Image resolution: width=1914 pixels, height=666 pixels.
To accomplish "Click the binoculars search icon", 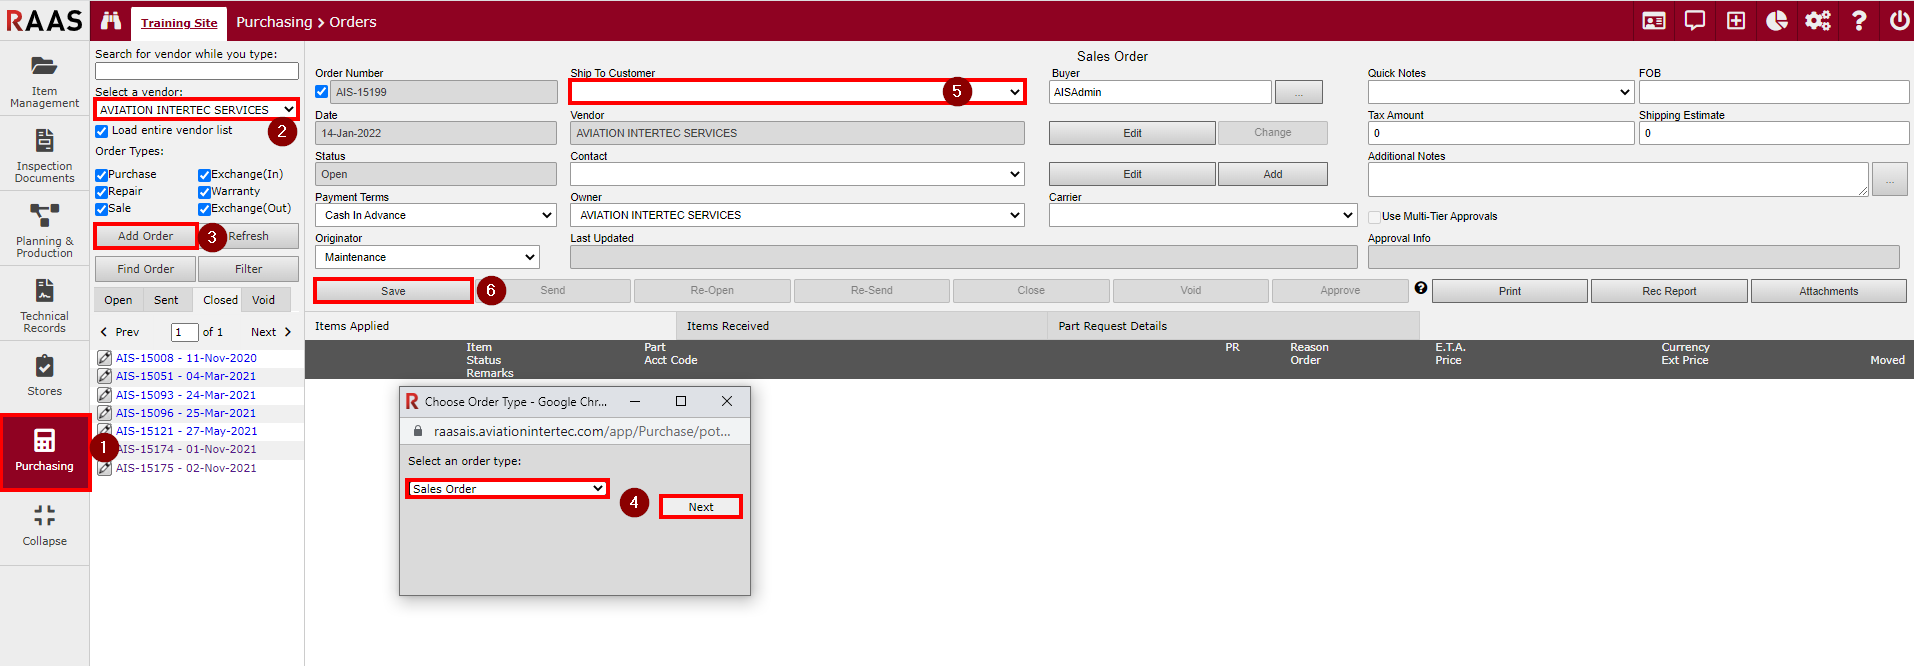I will [111, 21].
